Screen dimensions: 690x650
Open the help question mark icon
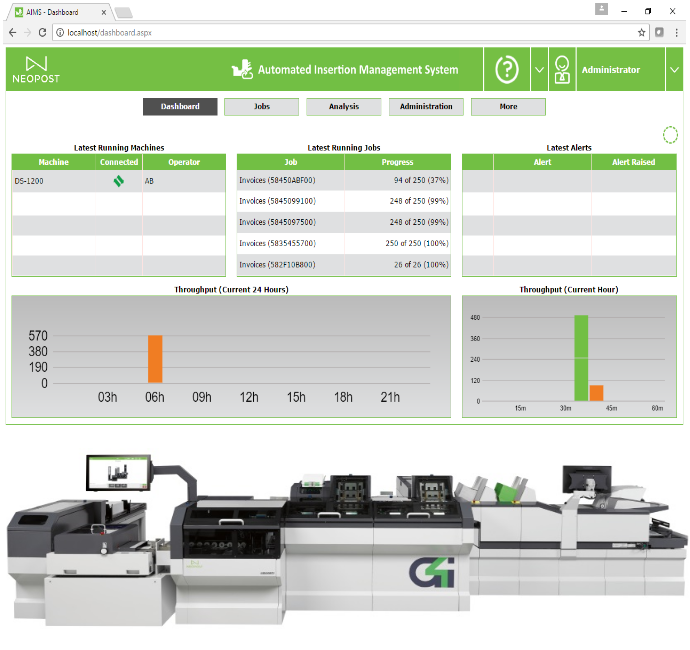point(508,70)
